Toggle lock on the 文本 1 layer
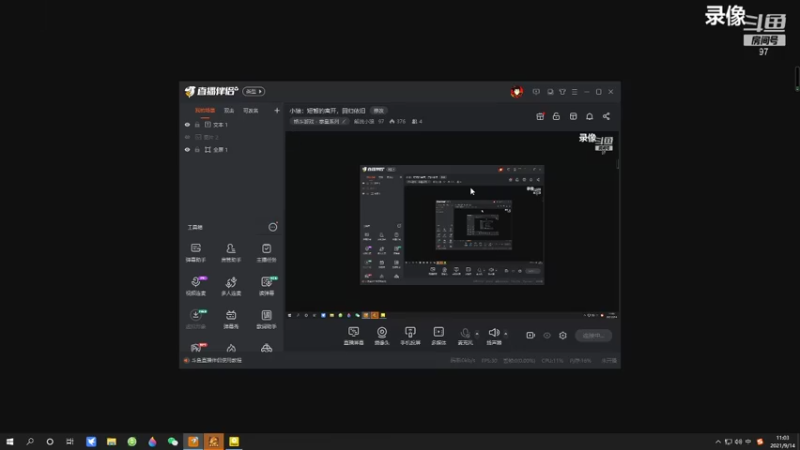Viewport: 800px width, 450px height. pos(197,125)
